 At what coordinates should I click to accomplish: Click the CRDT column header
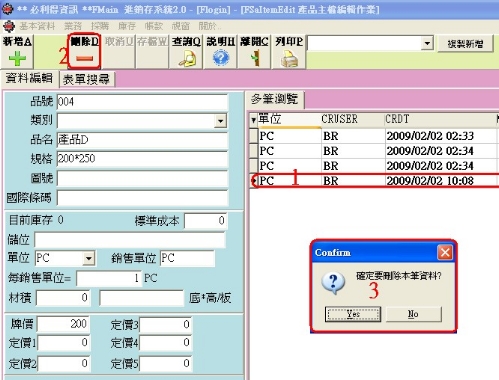pyautogui.click(x=440, y=119)
